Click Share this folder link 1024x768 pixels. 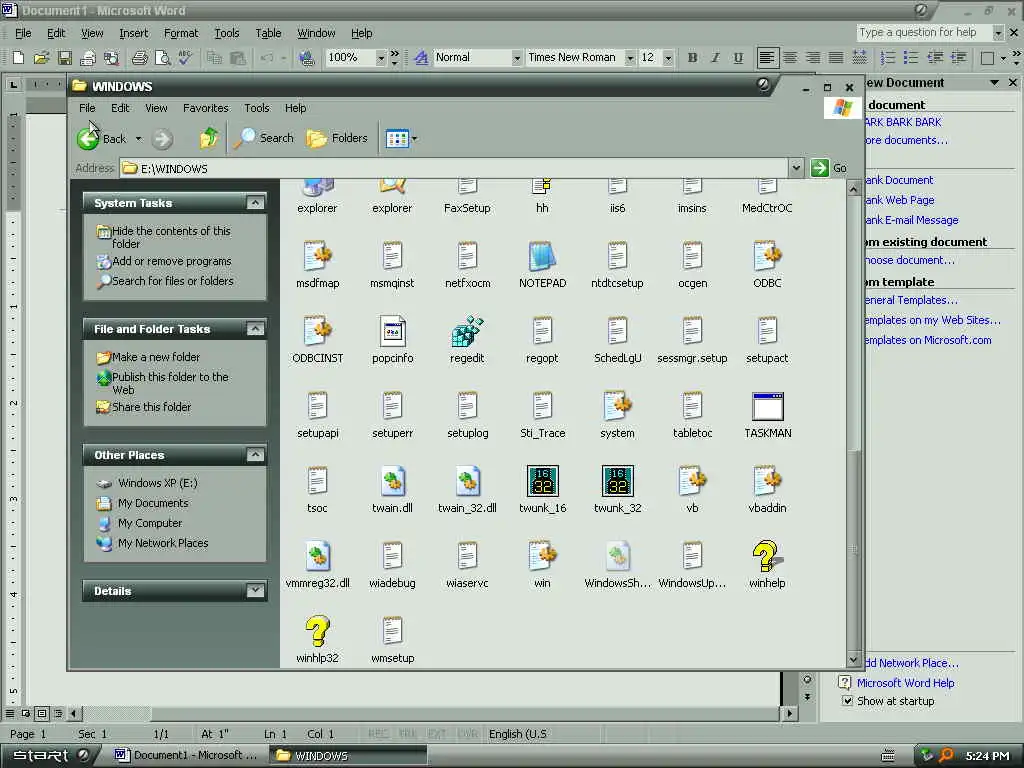point(151,407)
